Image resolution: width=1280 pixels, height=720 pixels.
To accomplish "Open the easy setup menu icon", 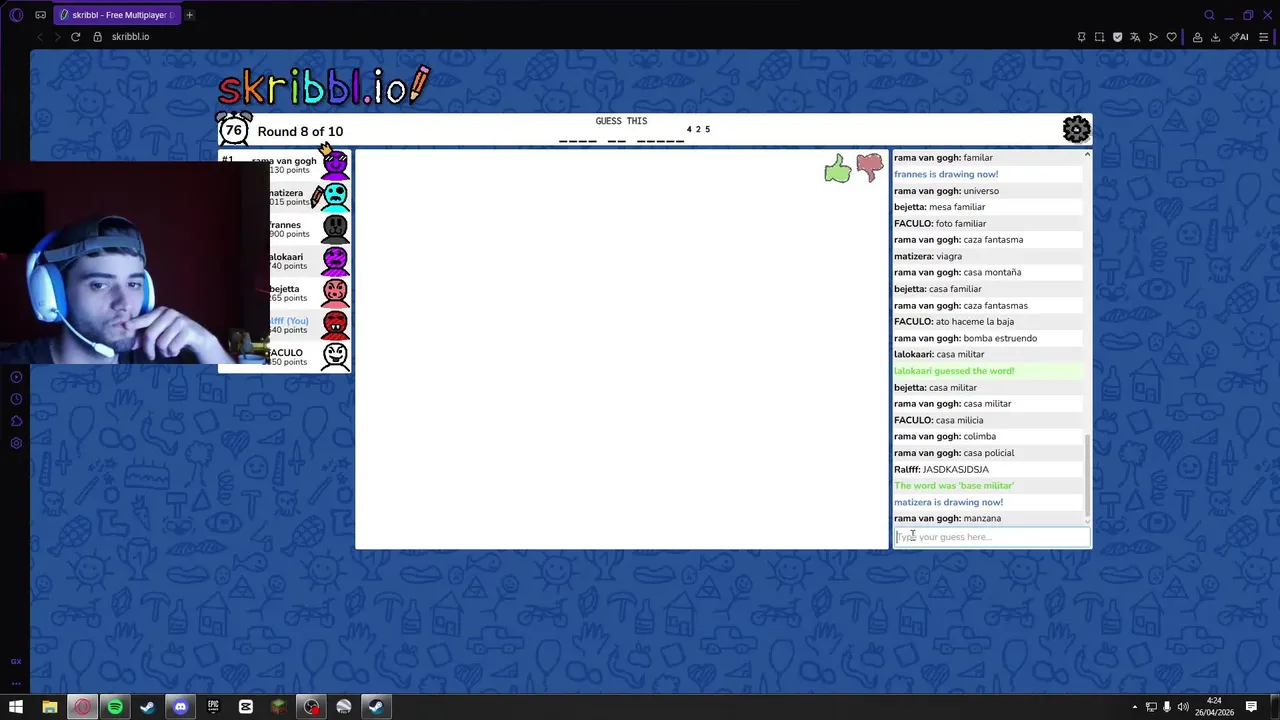I will [1263, 37].
